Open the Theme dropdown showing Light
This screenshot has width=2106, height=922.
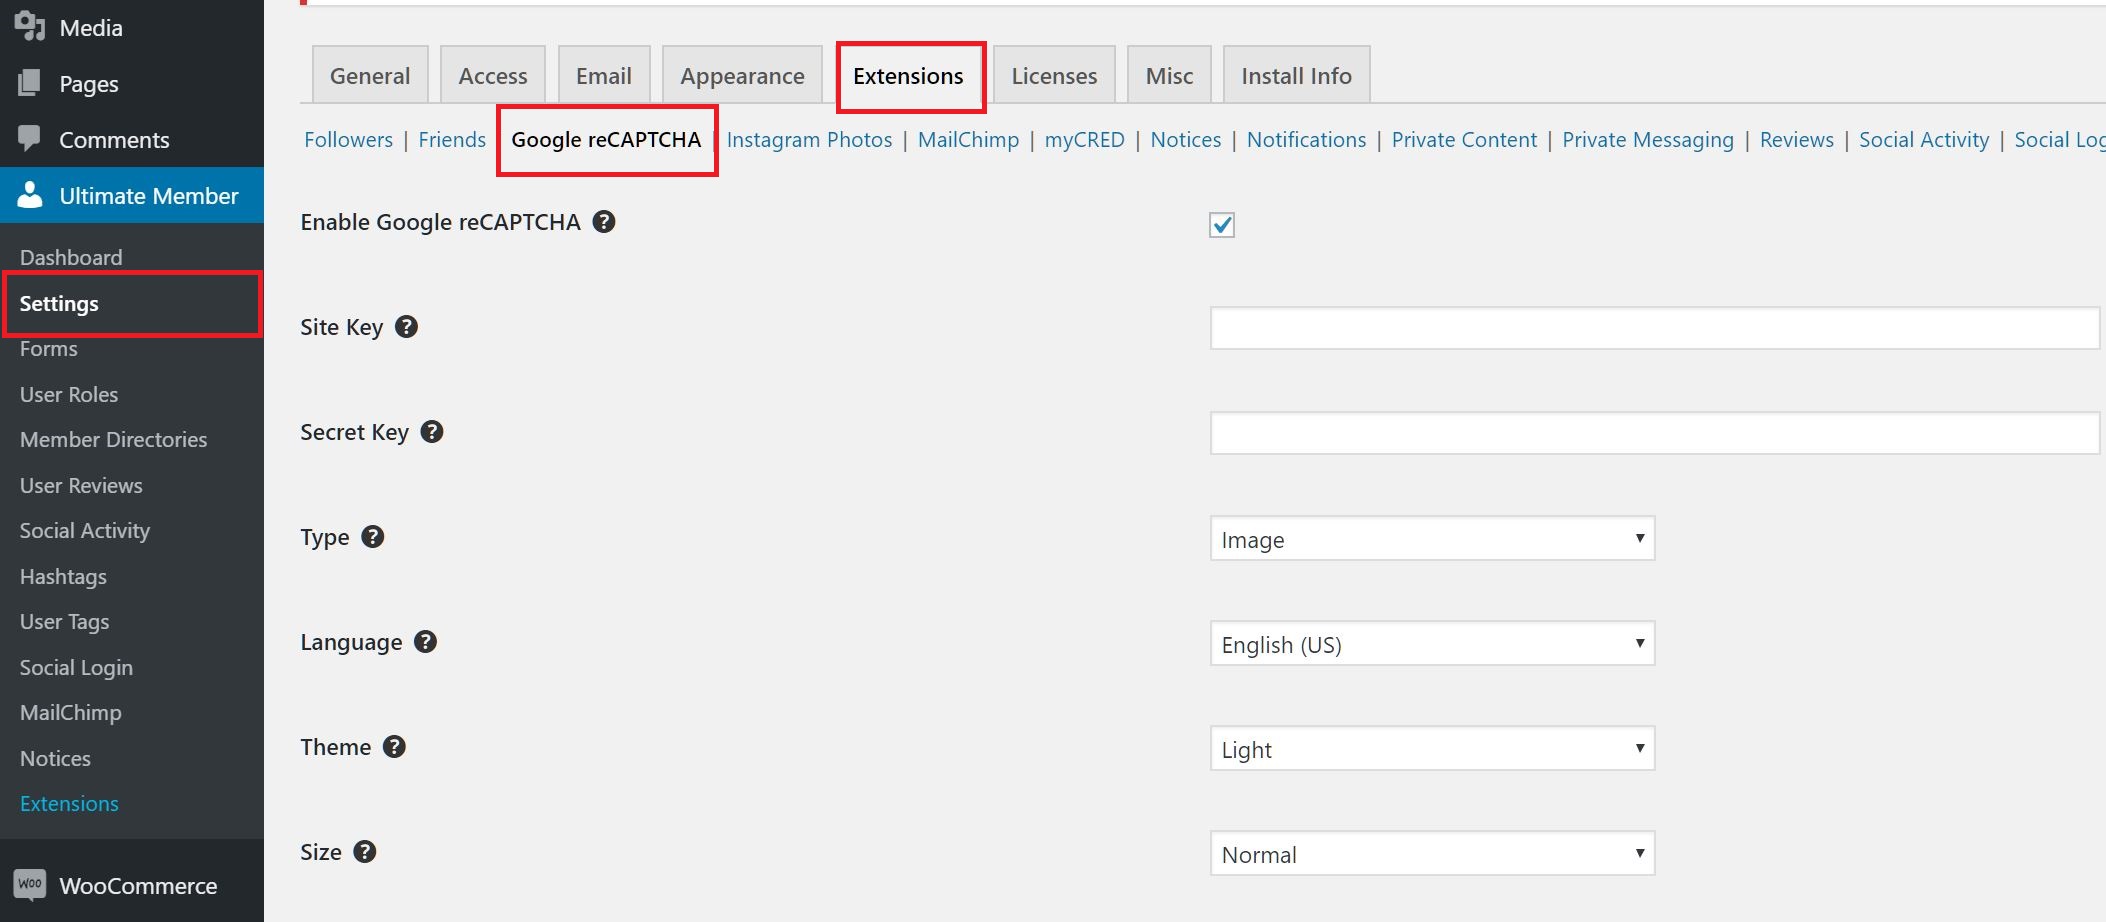[1432, 748]
